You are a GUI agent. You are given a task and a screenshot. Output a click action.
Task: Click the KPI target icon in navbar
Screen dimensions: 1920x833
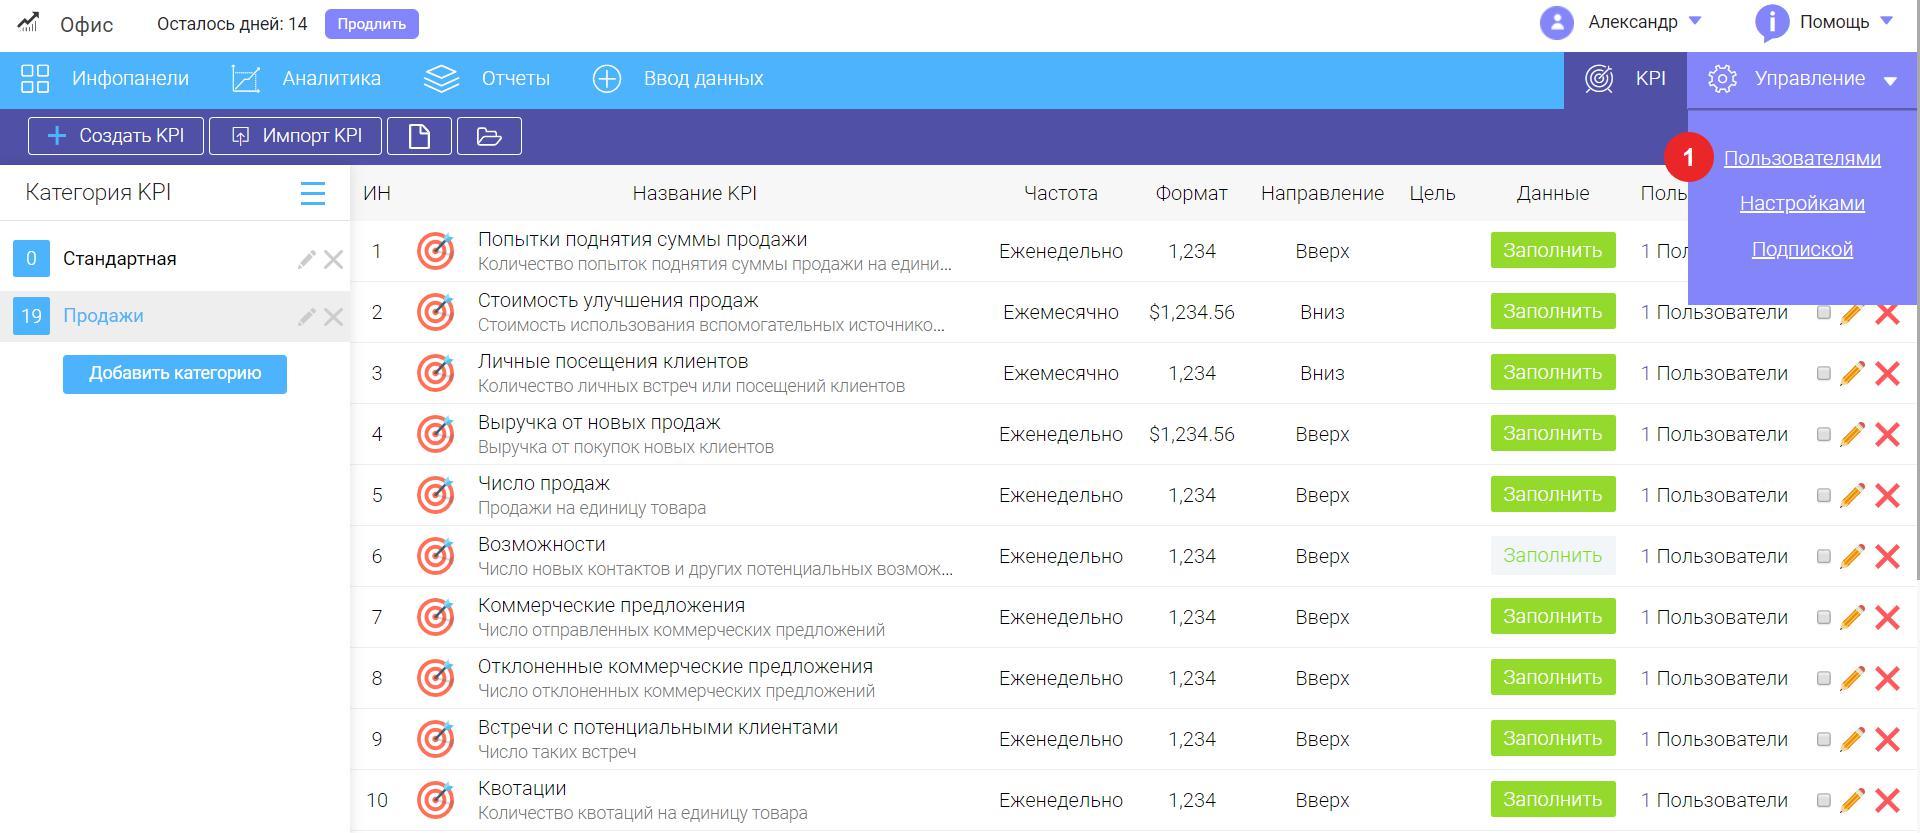coord(1599,79)
